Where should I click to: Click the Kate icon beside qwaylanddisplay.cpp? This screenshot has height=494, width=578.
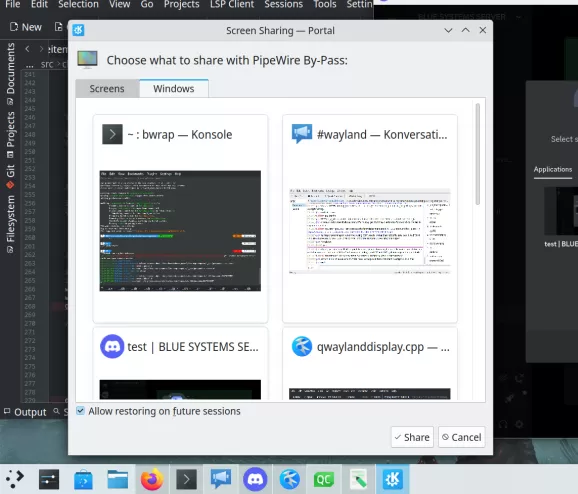pos(302,347)
